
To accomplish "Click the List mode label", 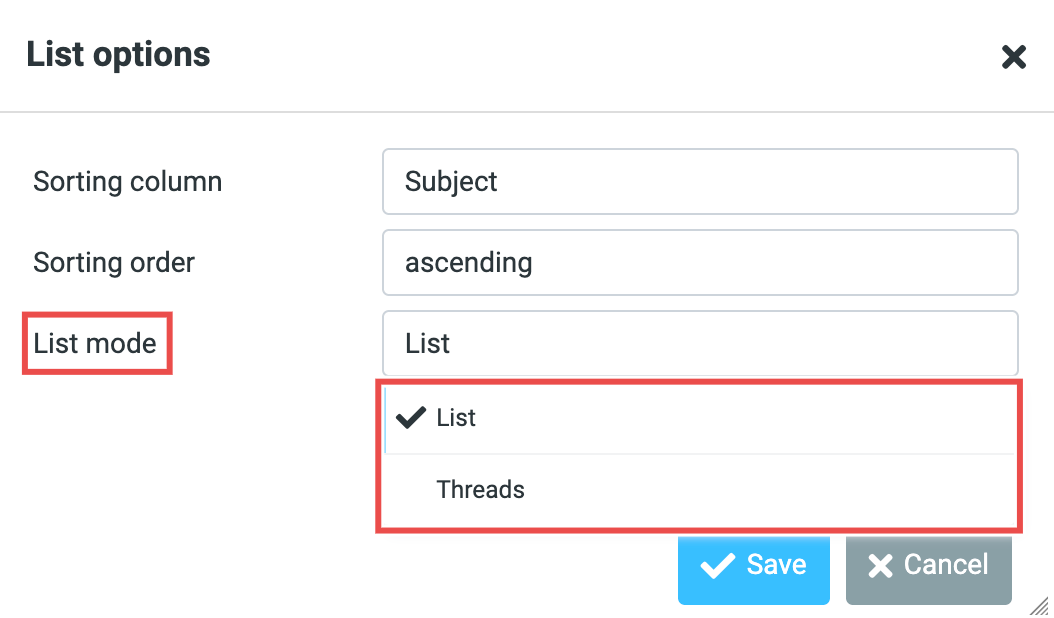I will [95, 344].
